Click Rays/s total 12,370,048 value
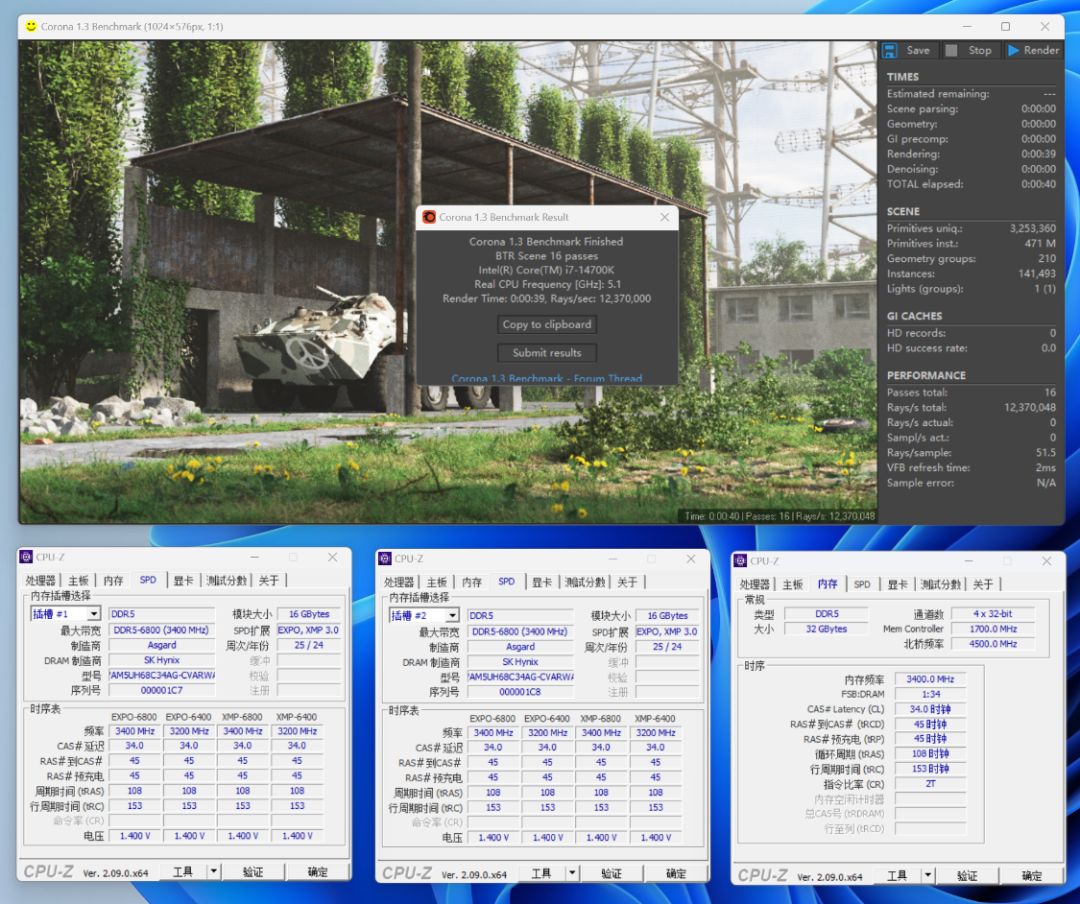 point(1030,407)
